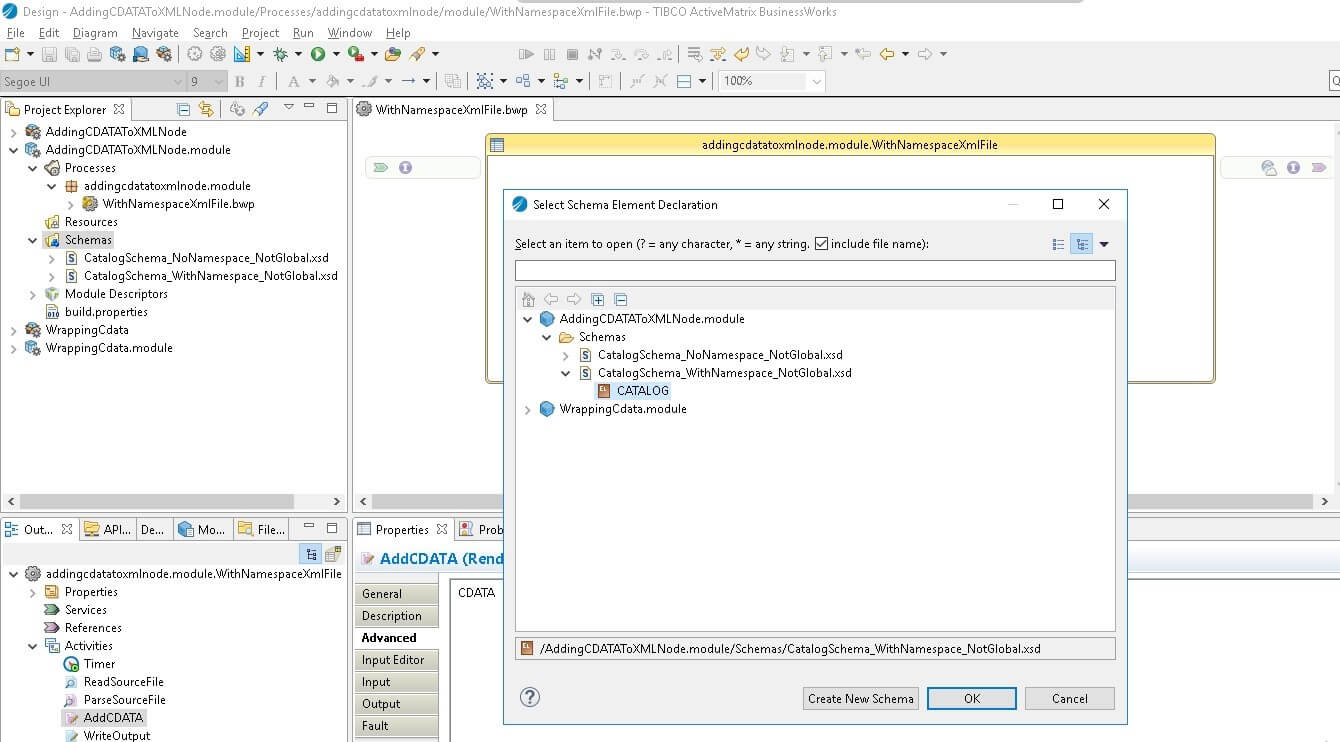This screenshot has width=1340, height=742.
Task: Expand Module Descriptors in Project Explorer
Action: 33,294
